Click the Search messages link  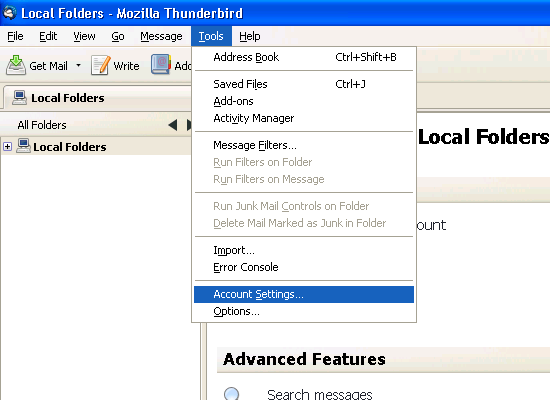click(x=320, y=394)
